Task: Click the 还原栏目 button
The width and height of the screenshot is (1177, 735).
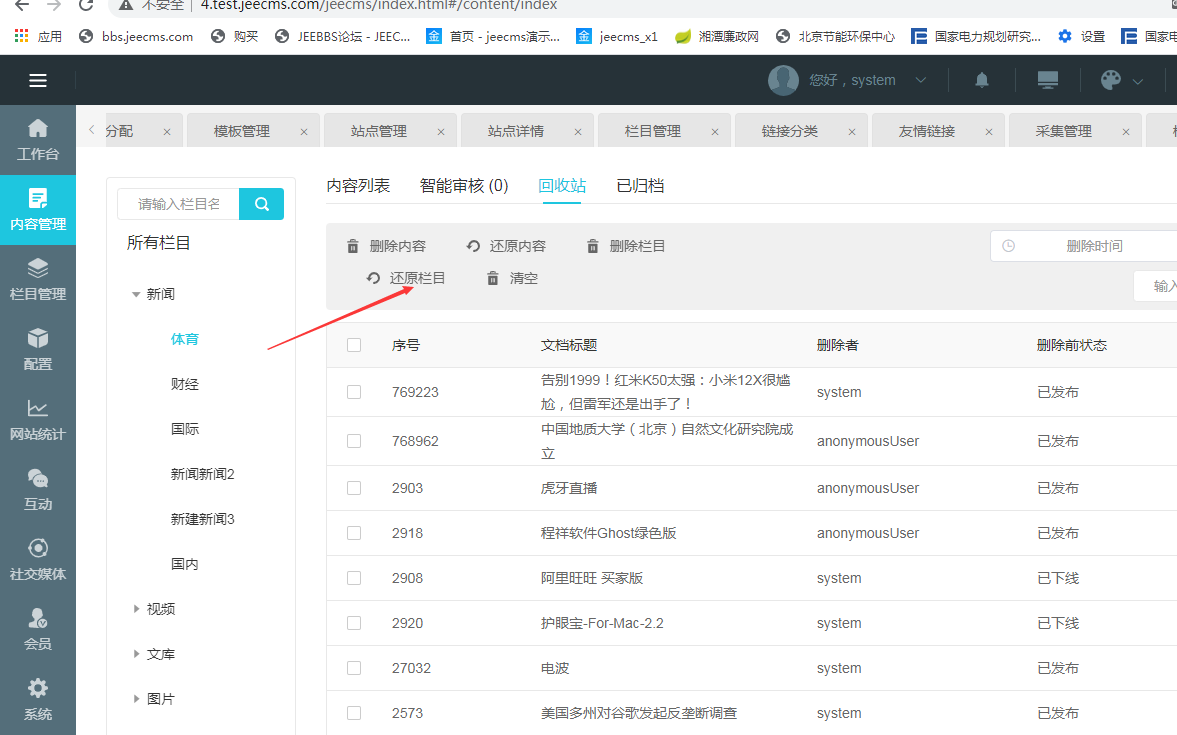Action: pos(407,278)
